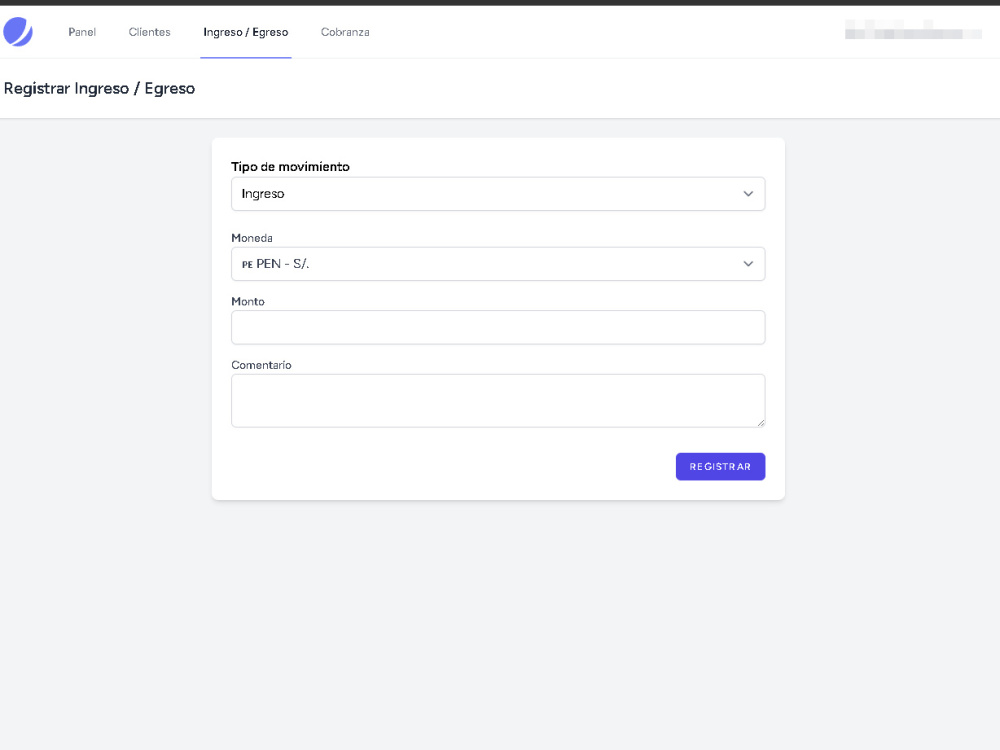Click the 'Monto' label
This screenshot has height=750, width=1000.
(247, 301)
